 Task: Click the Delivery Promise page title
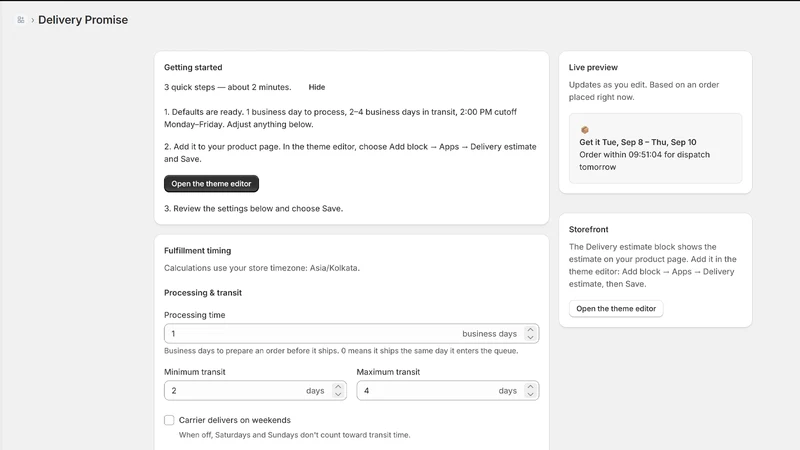coord(83,20)
